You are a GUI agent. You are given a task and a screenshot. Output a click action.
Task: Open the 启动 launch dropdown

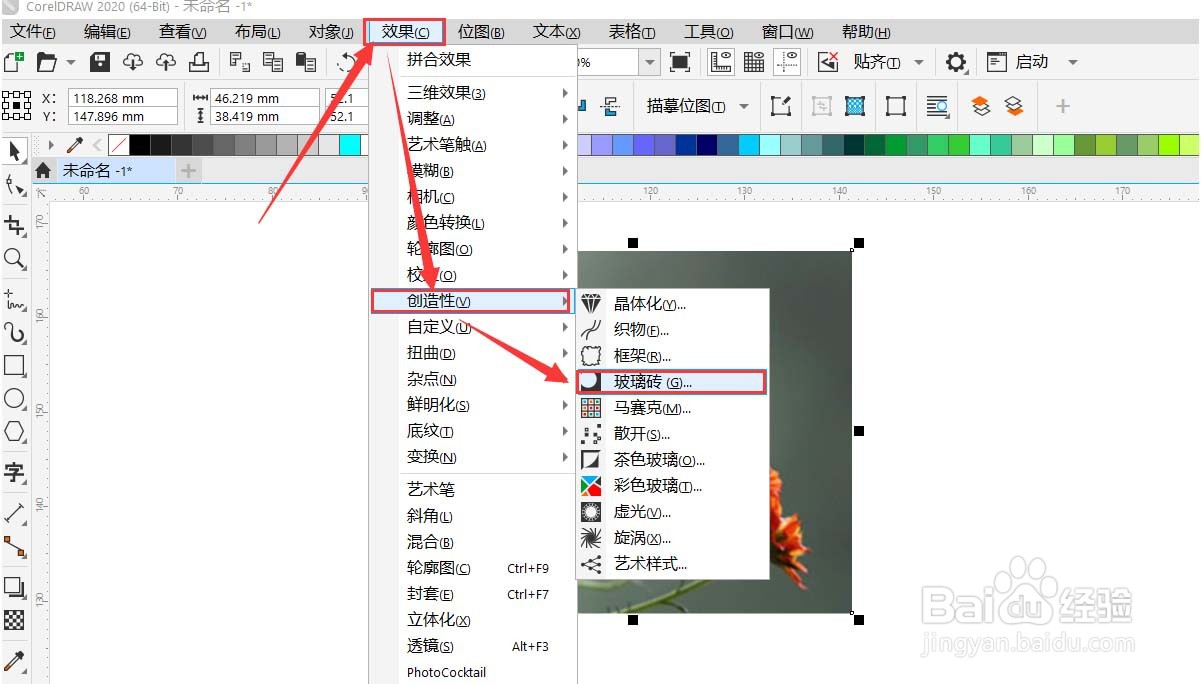point(1073,62)
